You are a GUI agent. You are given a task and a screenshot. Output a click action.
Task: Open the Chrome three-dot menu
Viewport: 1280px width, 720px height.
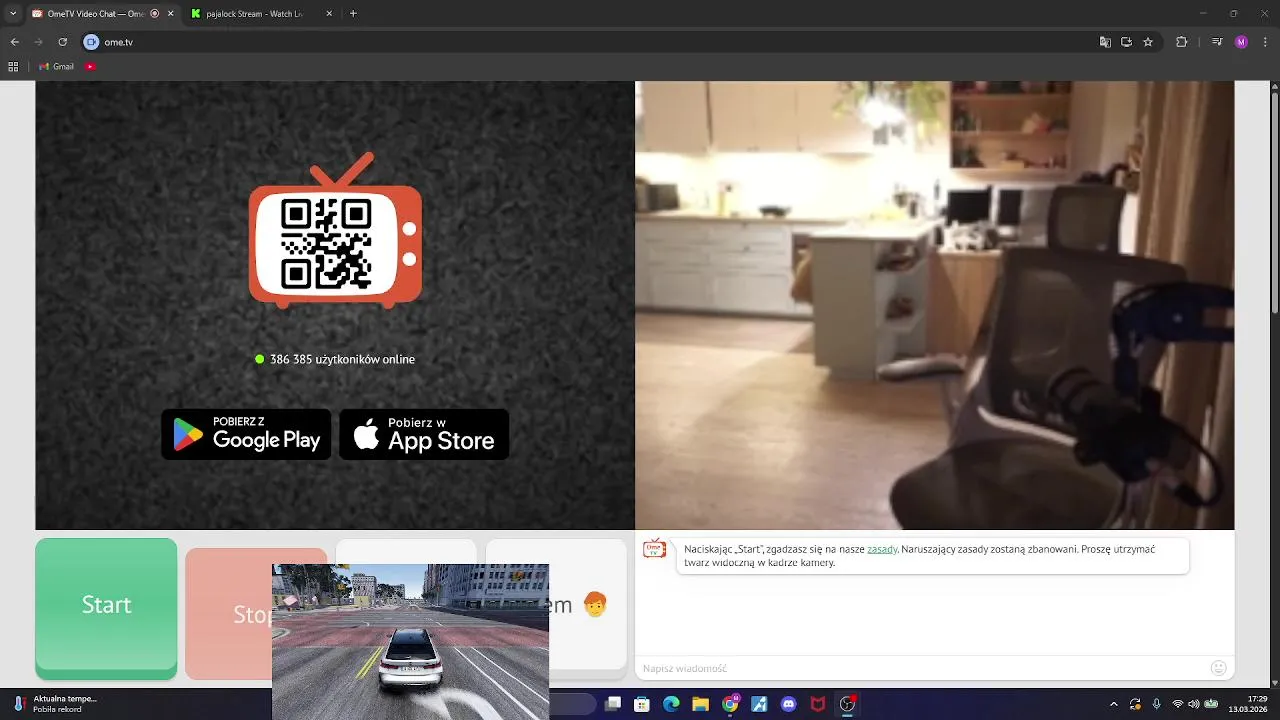click(1266, 42)
